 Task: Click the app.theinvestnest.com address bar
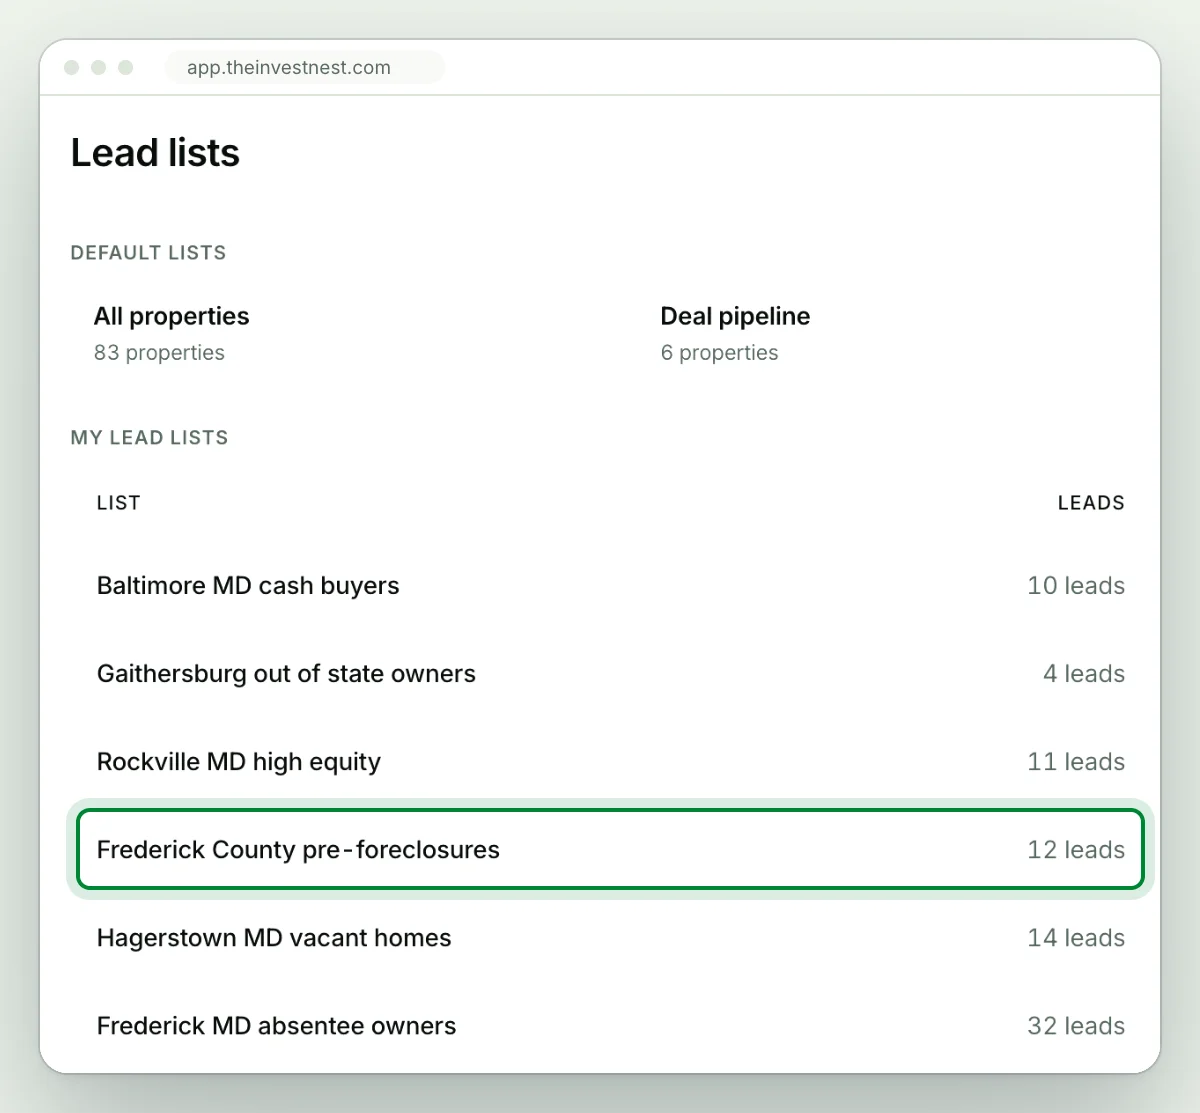(304, 68)
